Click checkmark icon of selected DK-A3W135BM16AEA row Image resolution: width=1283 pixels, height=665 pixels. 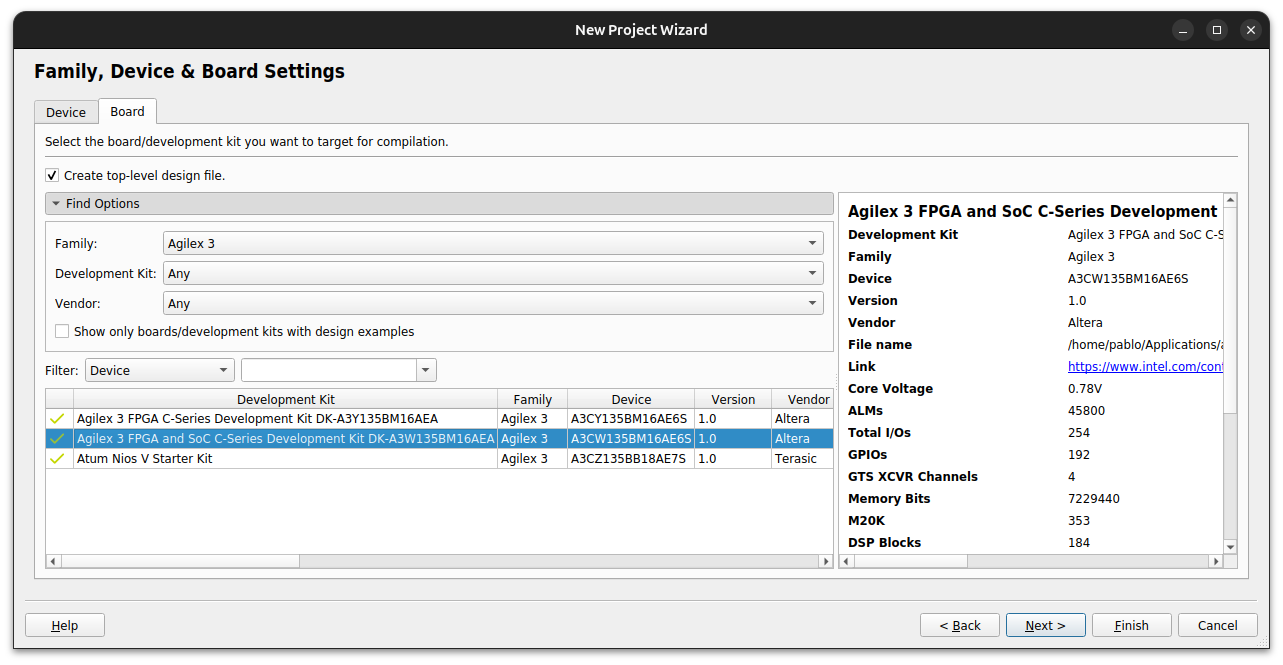pyautogui.click(x=57, y=439)
